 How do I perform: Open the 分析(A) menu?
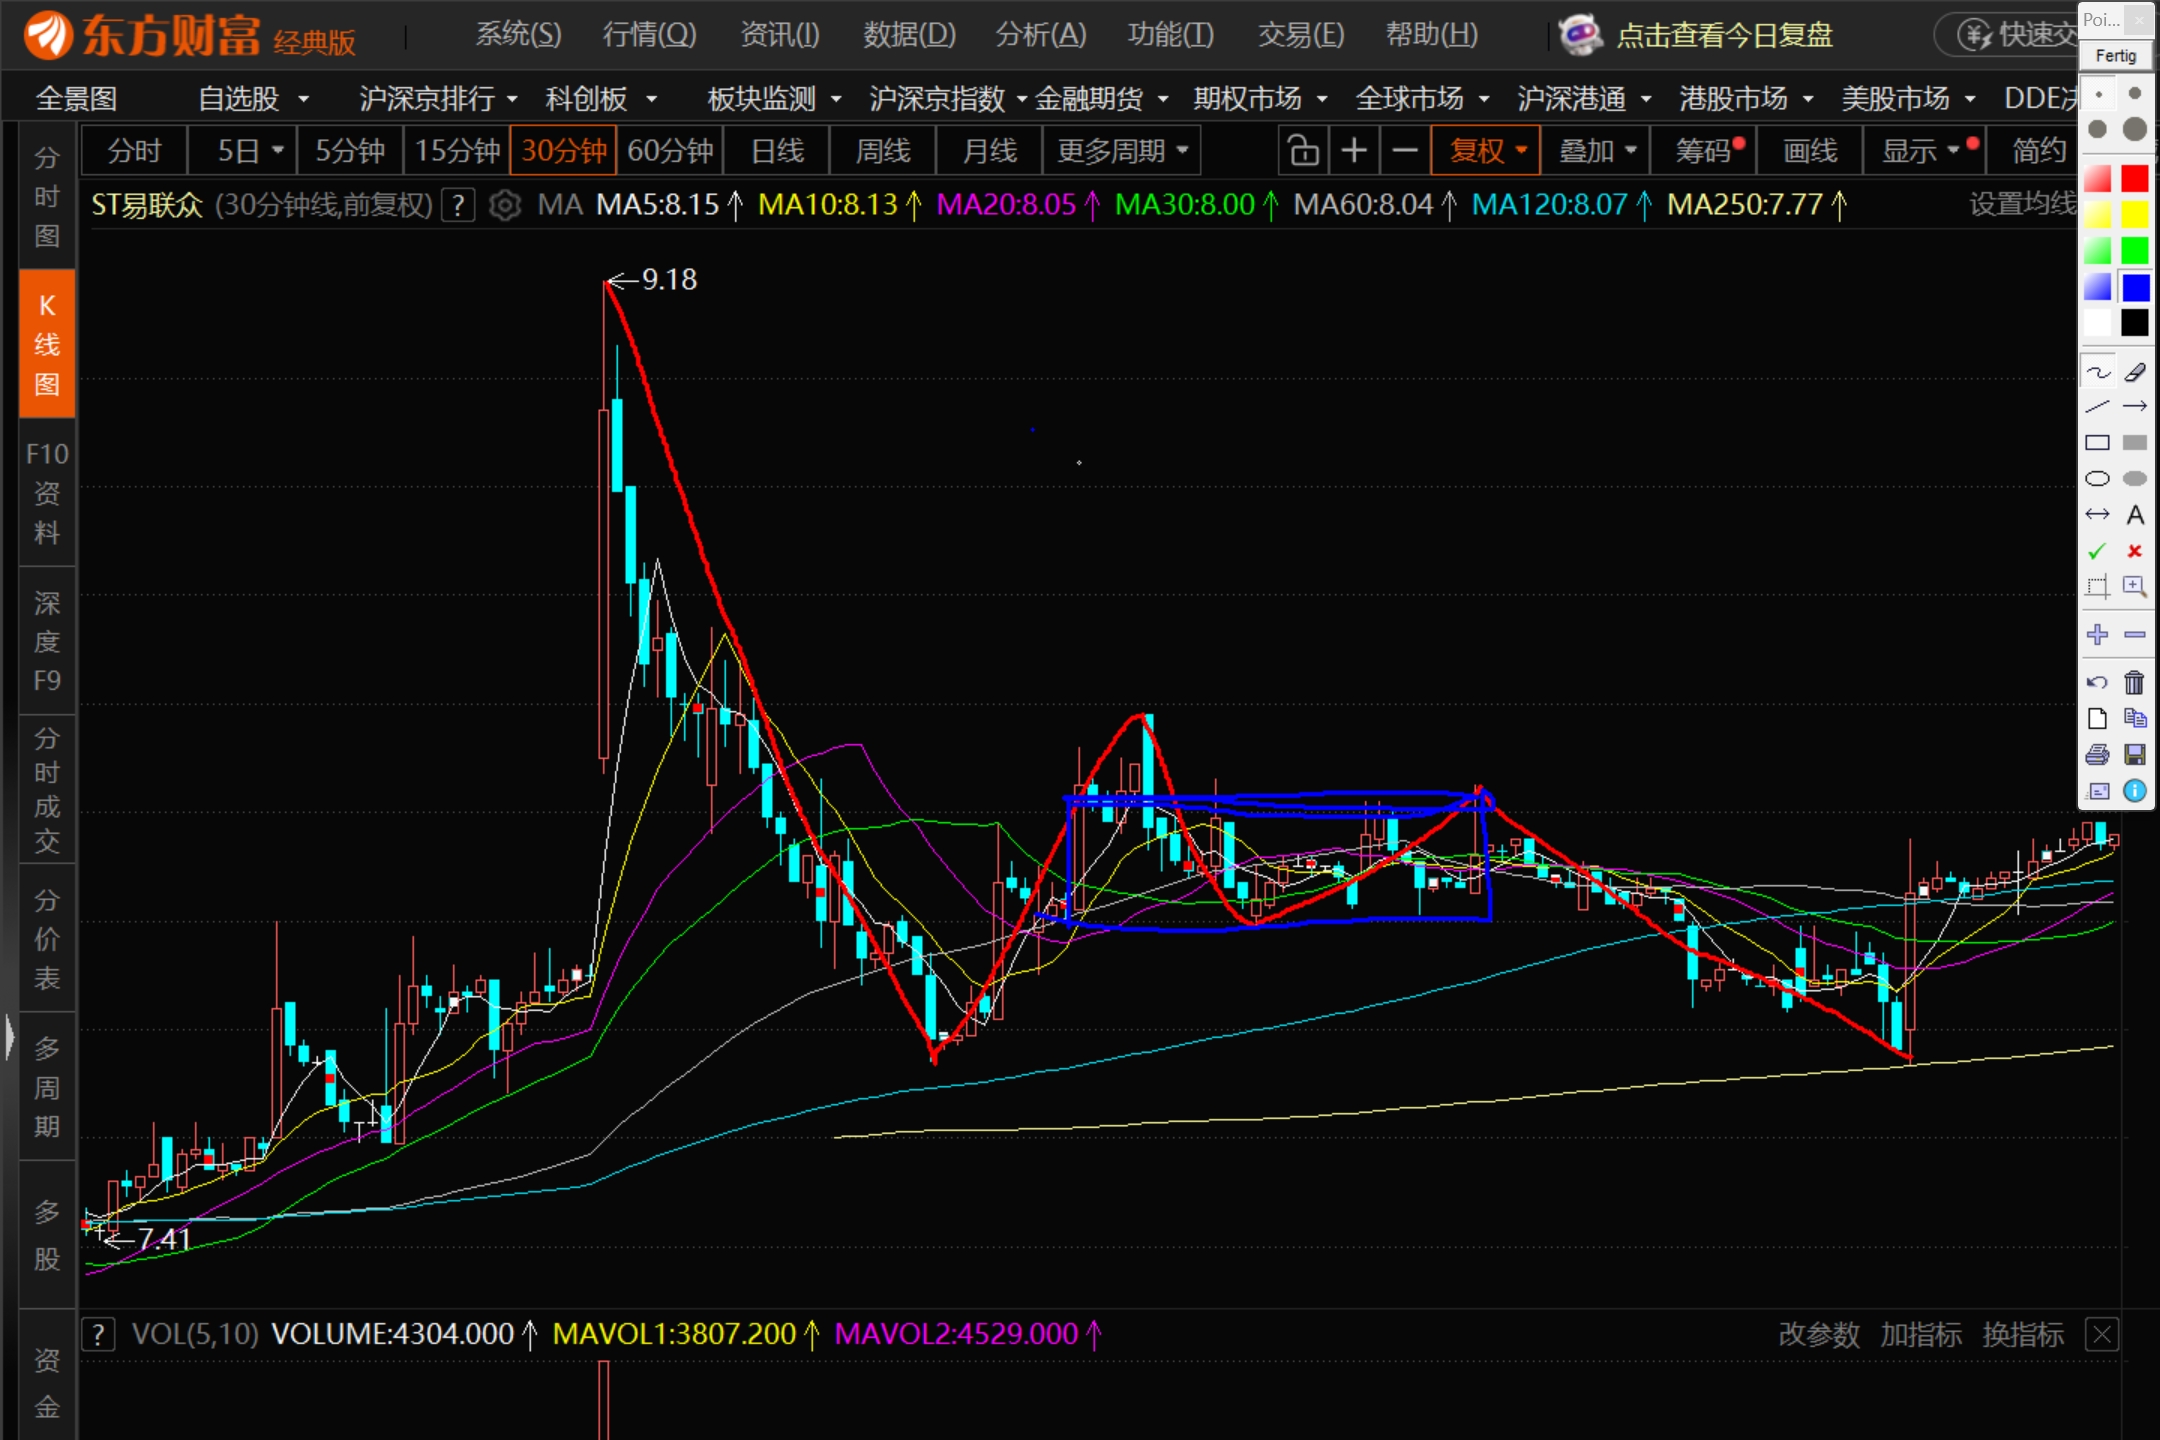tap(1040, 35)
